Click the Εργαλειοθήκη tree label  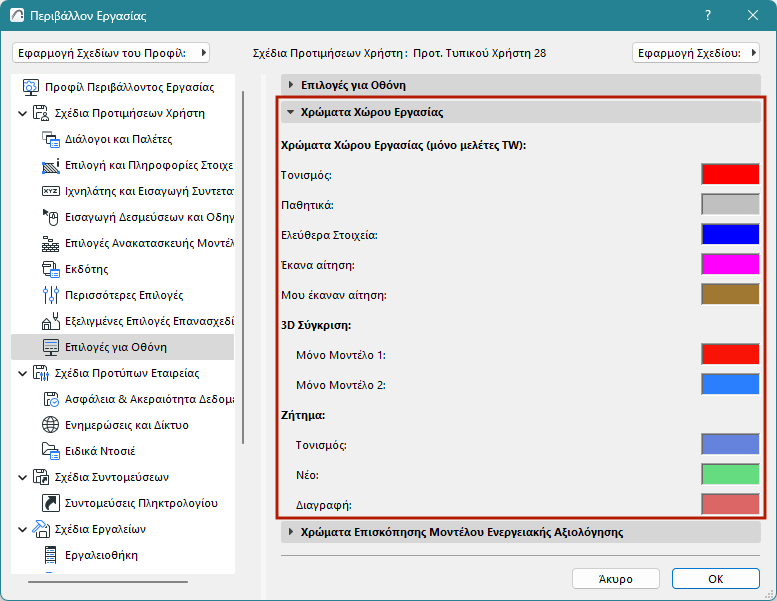101,555
